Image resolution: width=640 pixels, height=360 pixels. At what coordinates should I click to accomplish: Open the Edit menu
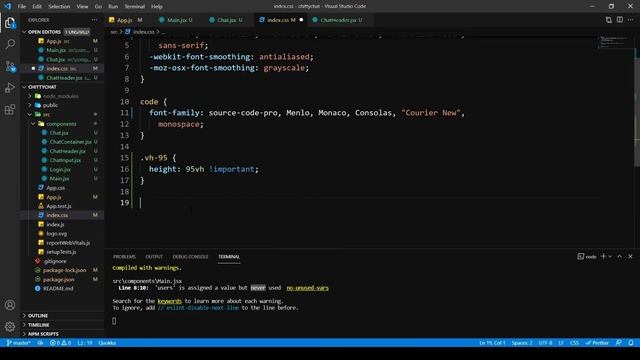click(37, 6)
